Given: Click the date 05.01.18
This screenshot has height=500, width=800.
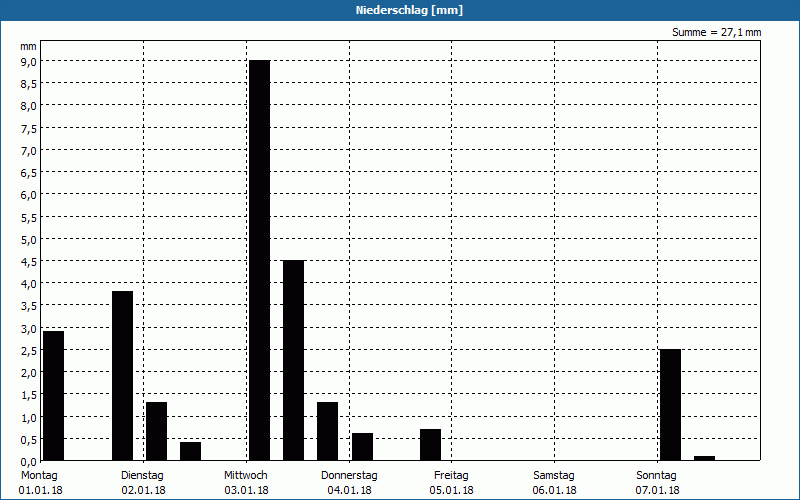Looking at the screenshot, I should pos(452,491).
